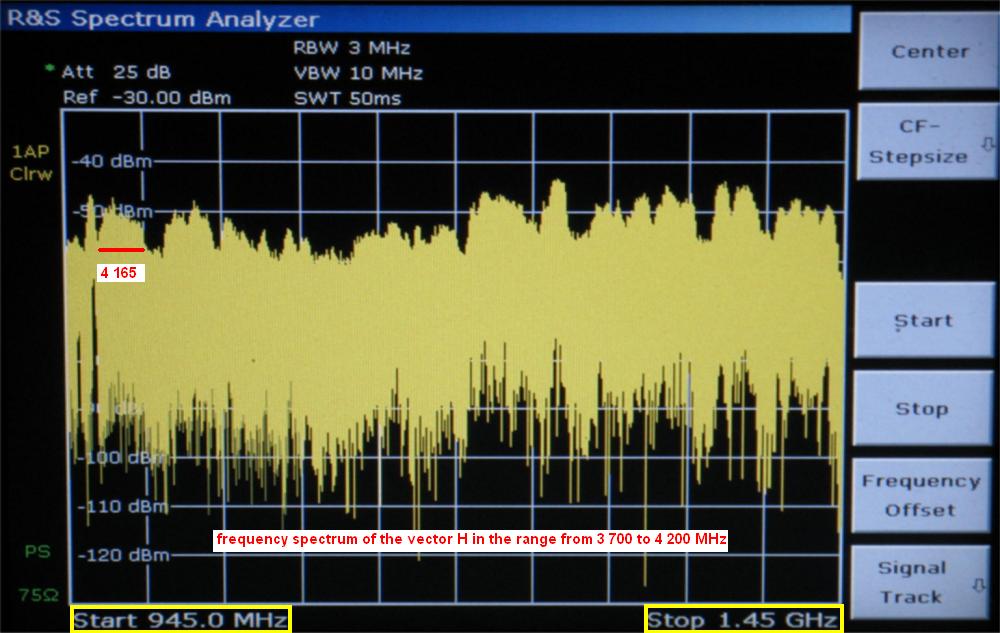Click the highlighted Start 945.0 MHz field
Viewport: 1000px width, 633px height.
pyautogui.click(x=181, y=619)
